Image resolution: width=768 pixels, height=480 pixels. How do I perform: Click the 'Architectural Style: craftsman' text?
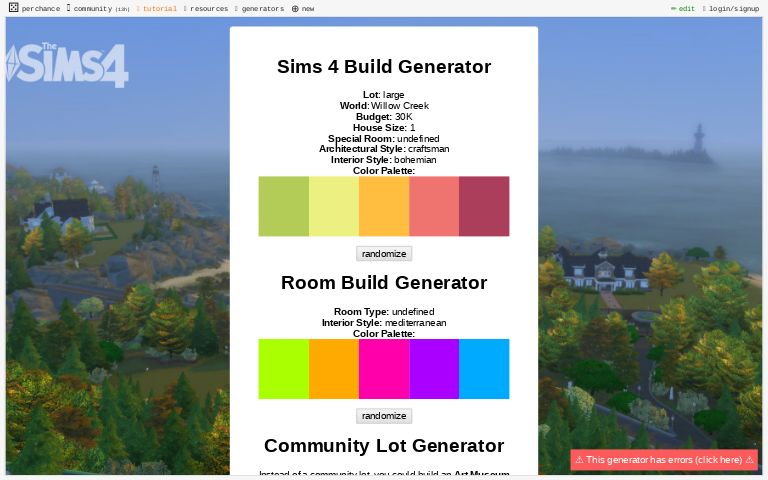pyautogui.click(x=384, y=149)
